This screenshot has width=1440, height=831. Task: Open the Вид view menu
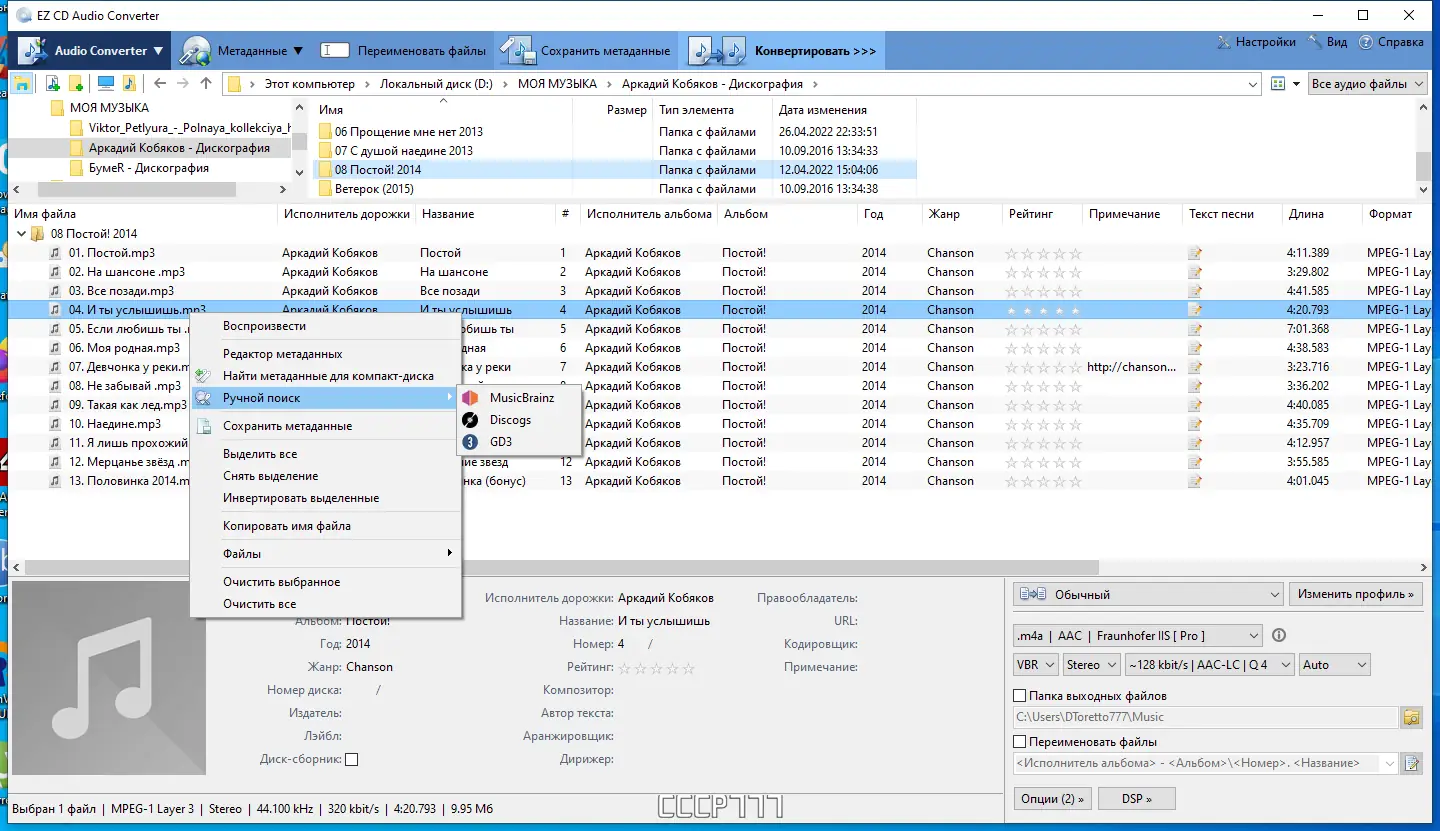pyautogui.click(x=1327, y=42)
